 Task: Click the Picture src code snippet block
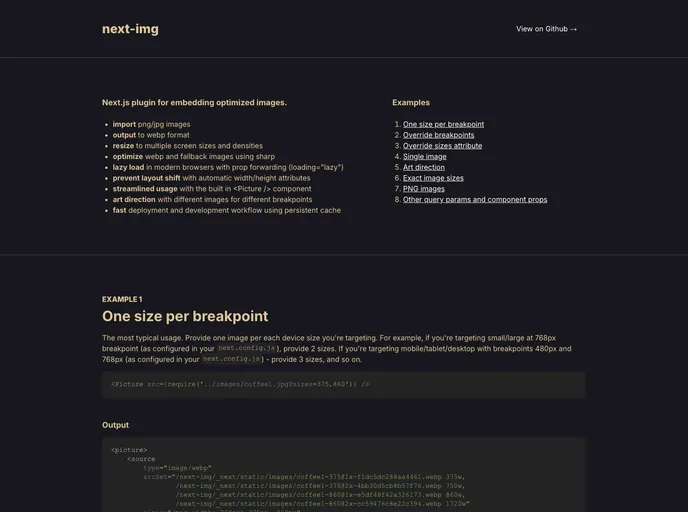[x=343, y=384]
